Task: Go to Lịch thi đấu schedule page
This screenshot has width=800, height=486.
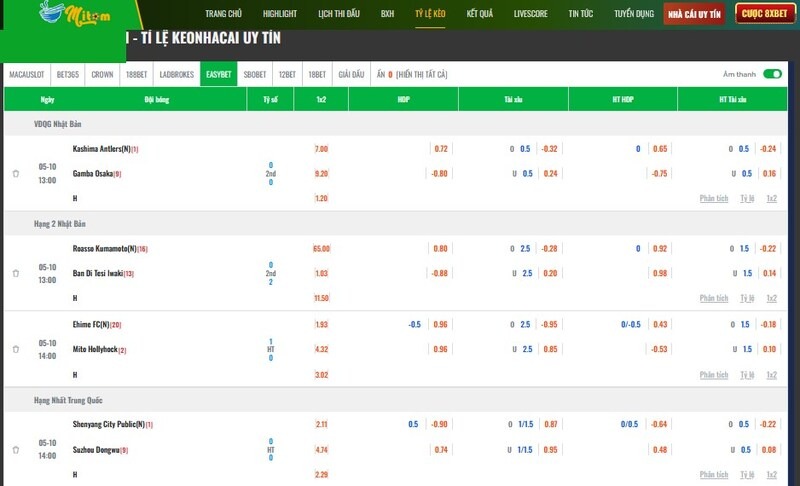Action: [x=338, y=14]
